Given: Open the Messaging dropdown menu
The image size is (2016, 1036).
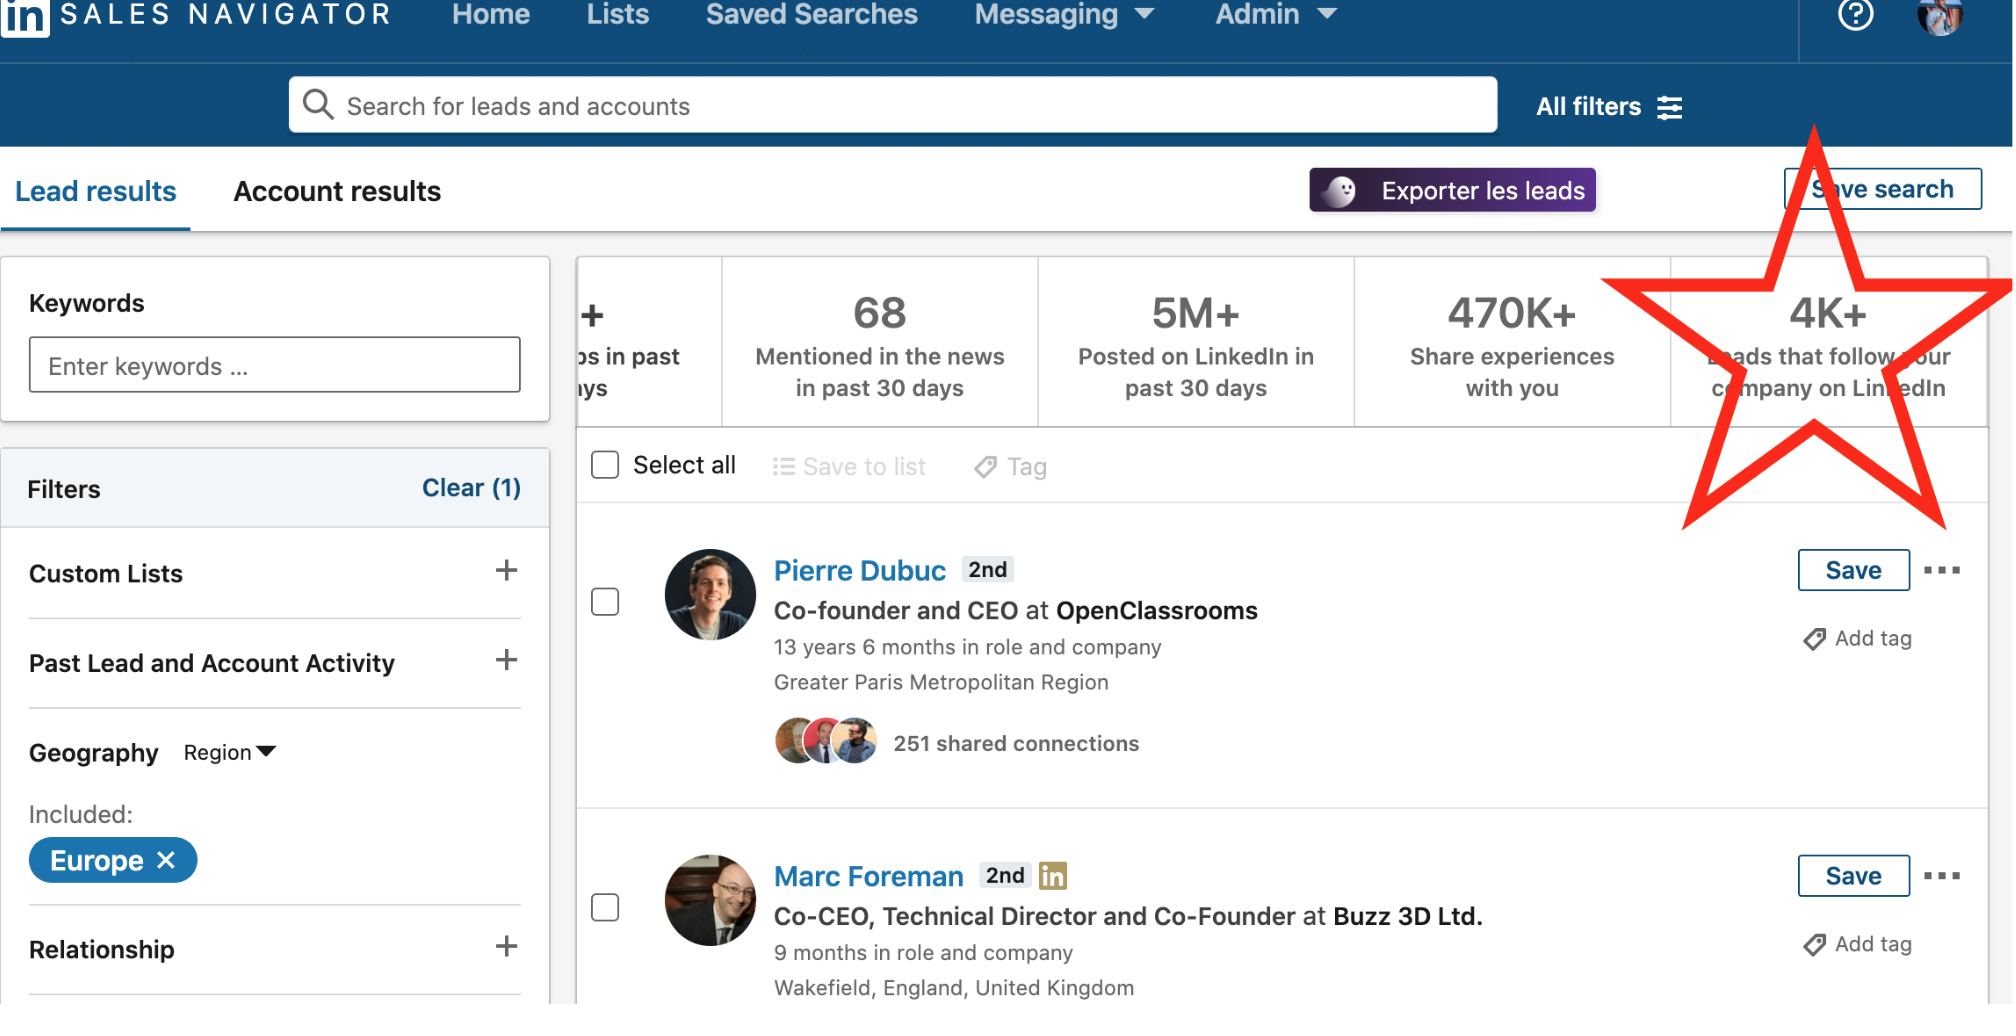Looking at the screenshot, I should click(x=1064, y=15).
